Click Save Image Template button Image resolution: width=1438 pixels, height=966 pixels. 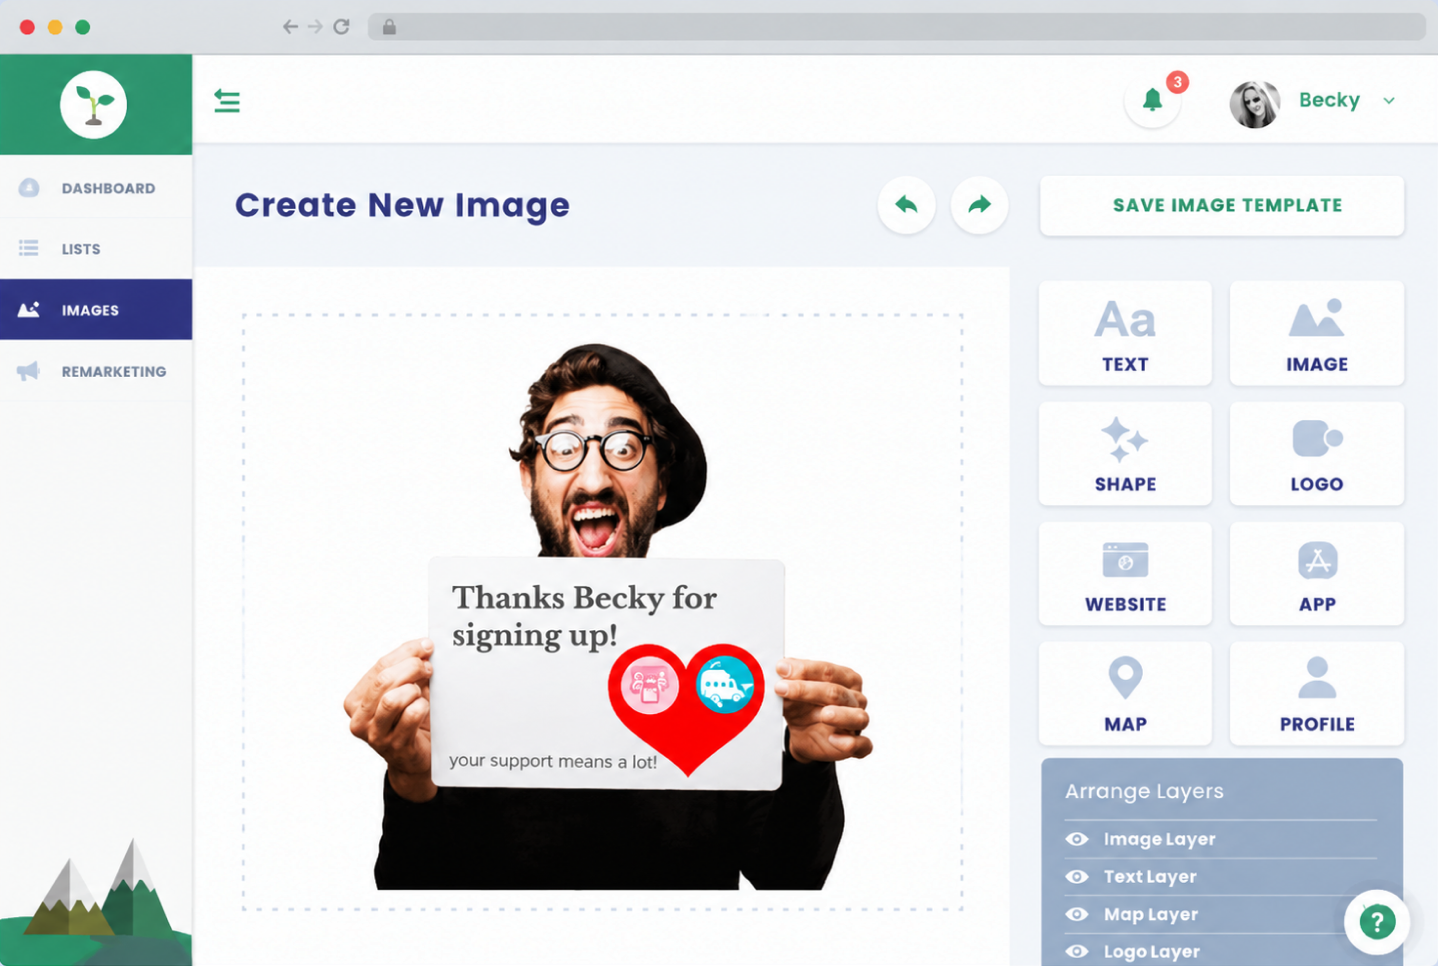click(1222, 206)
